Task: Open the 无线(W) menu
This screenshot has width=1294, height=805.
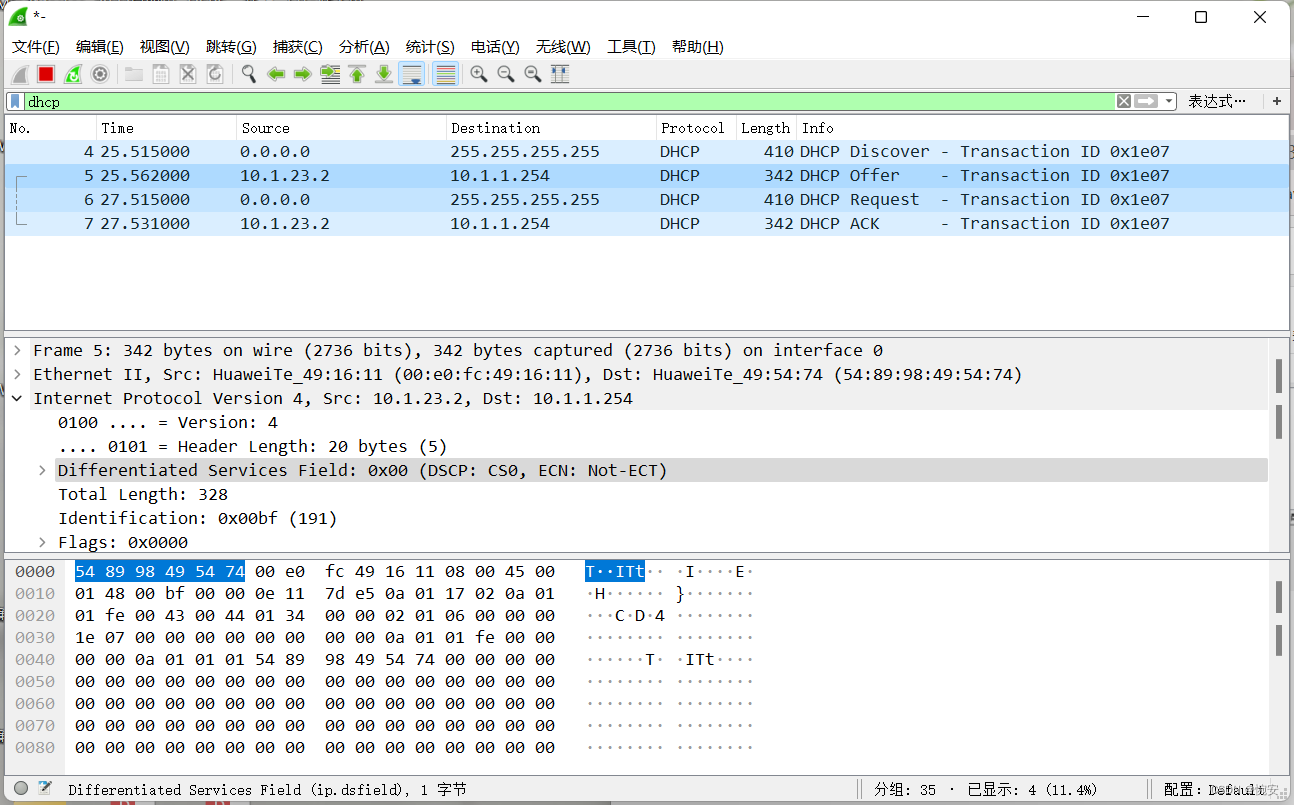Action: click(563, 47)
